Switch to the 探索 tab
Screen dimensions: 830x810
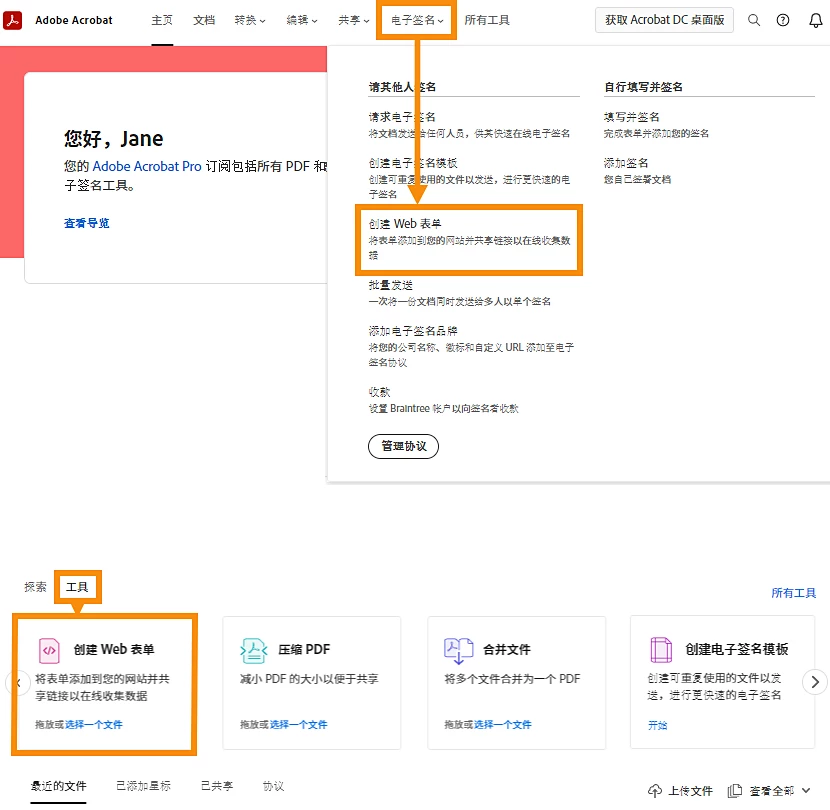click(x=35, y=587)
